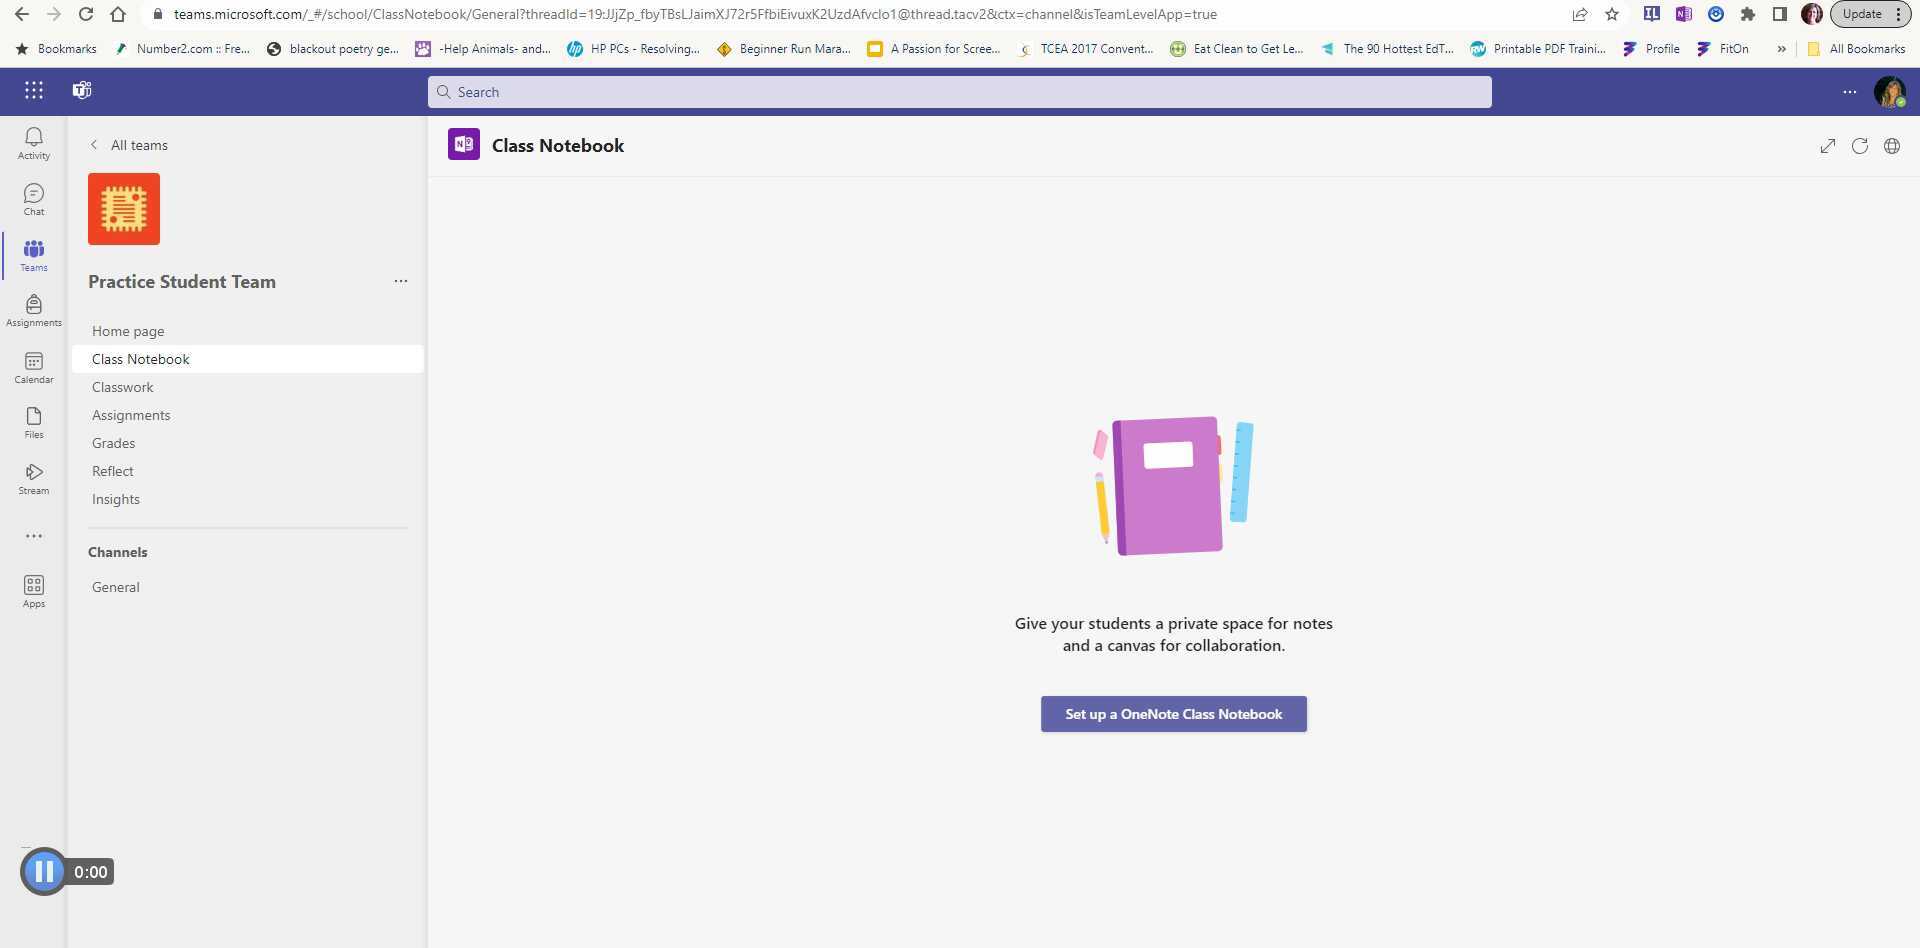Open the Chrome extensions puzzle icon

1748,14
